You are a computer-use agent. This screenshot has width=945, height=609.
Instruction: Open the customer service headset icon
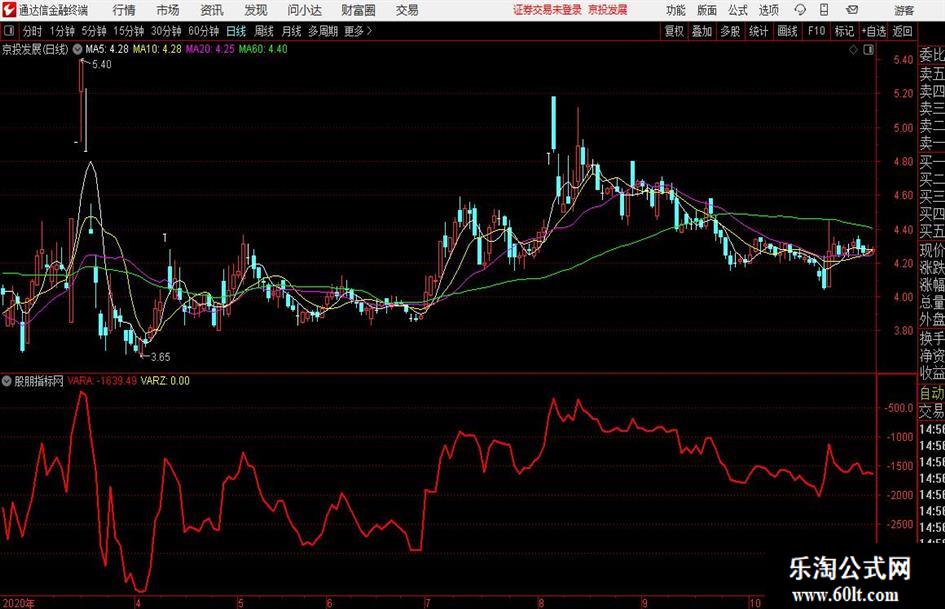coord(800,10)
